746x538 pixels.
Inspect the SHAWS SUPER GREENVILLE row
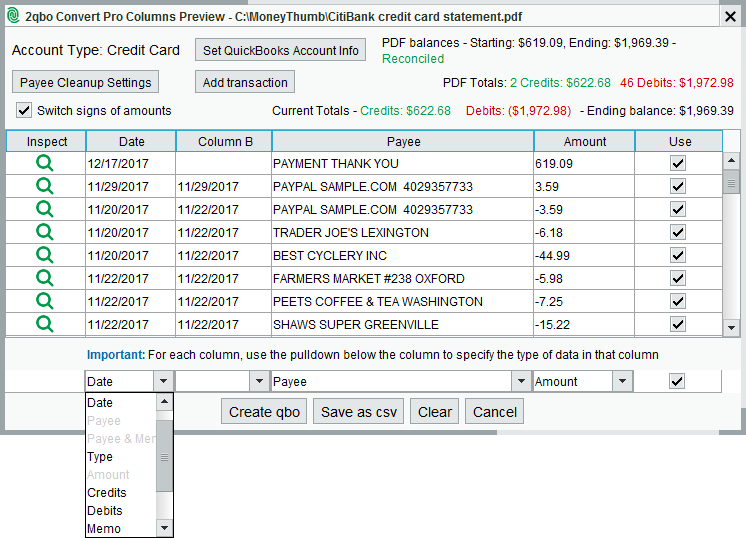click(45, 324)
